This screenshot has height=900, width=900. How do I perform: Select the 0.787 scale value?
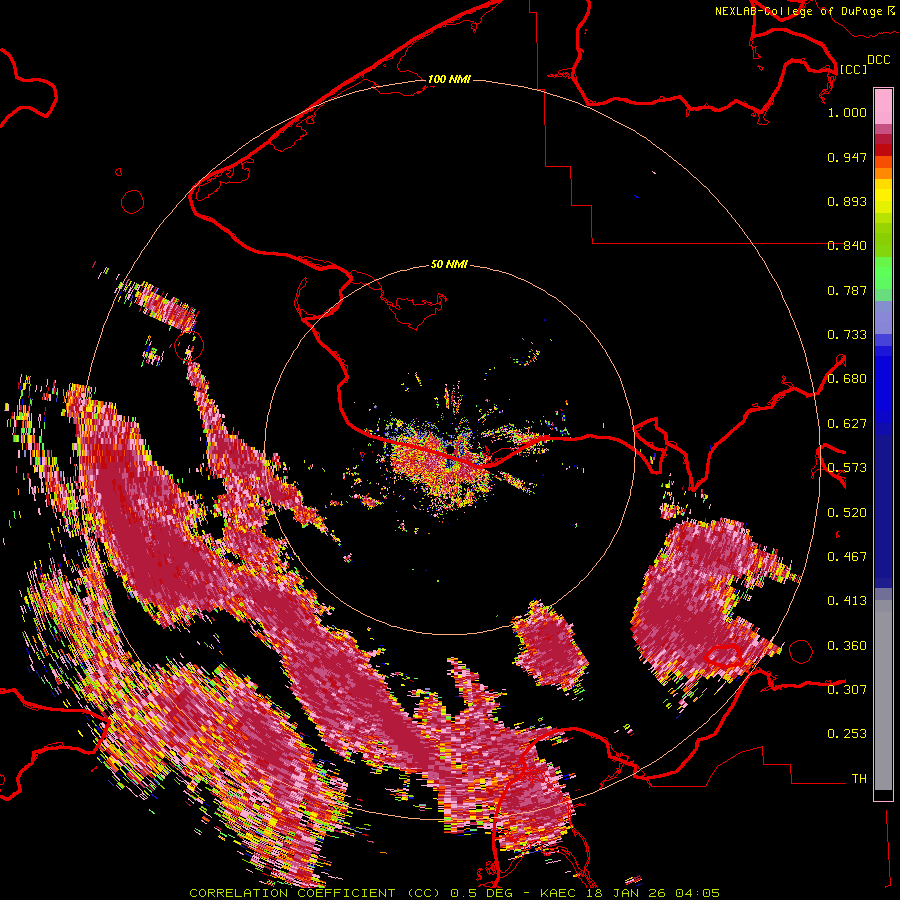coord(847,290)
